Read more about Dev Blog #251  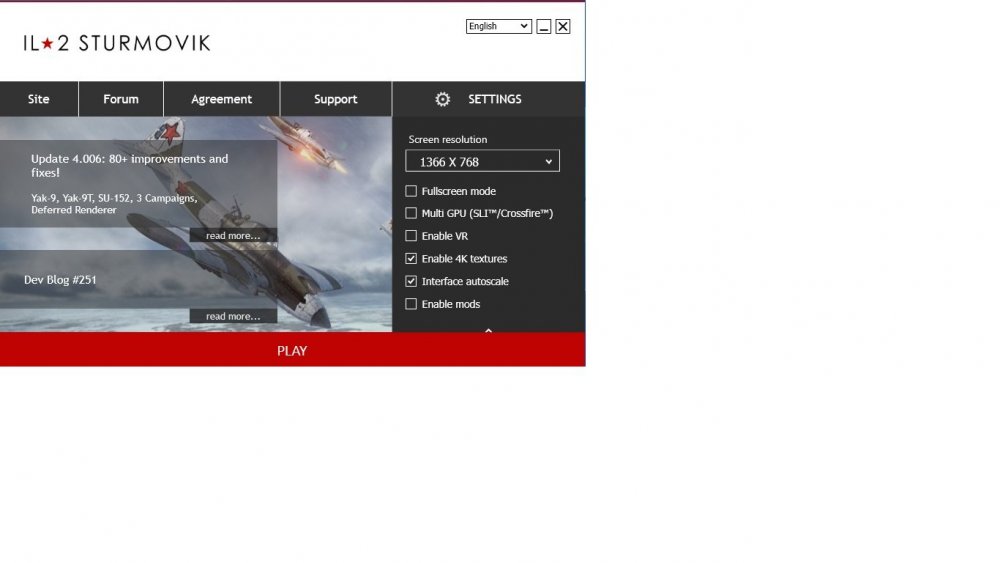pyautogui.click(x=233, y=316)
